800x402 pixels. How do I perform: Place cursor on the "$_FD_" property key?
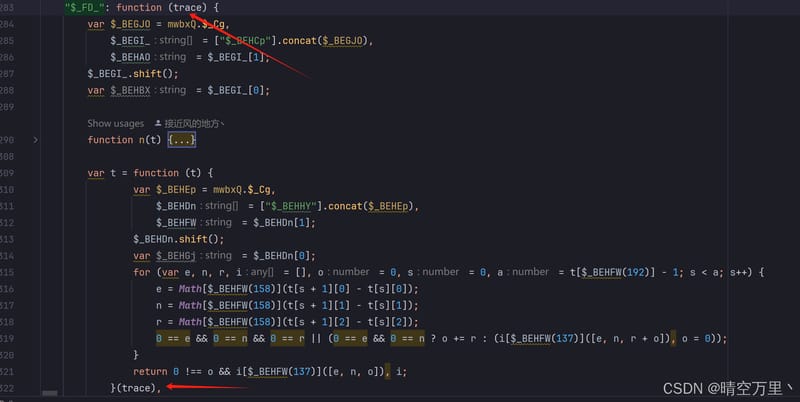(x=85, y=8)
